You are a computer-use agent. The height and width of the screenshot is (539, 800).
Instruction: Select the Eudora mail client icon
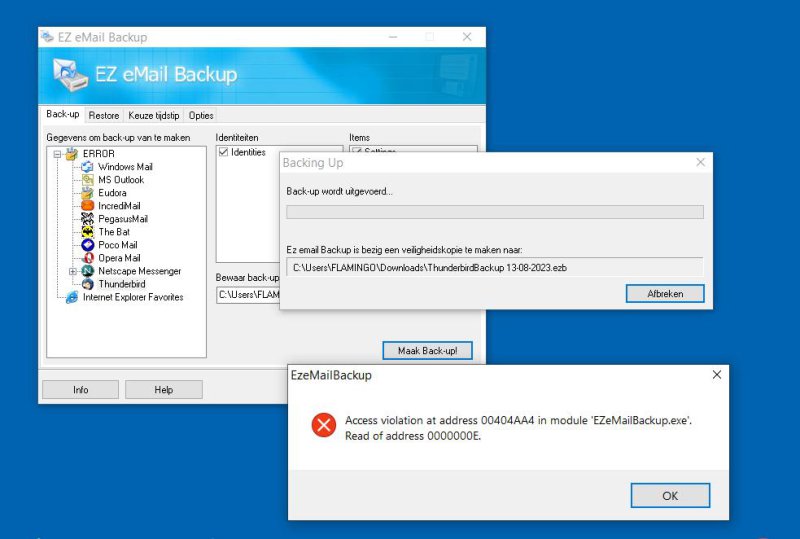coord(88,193)
